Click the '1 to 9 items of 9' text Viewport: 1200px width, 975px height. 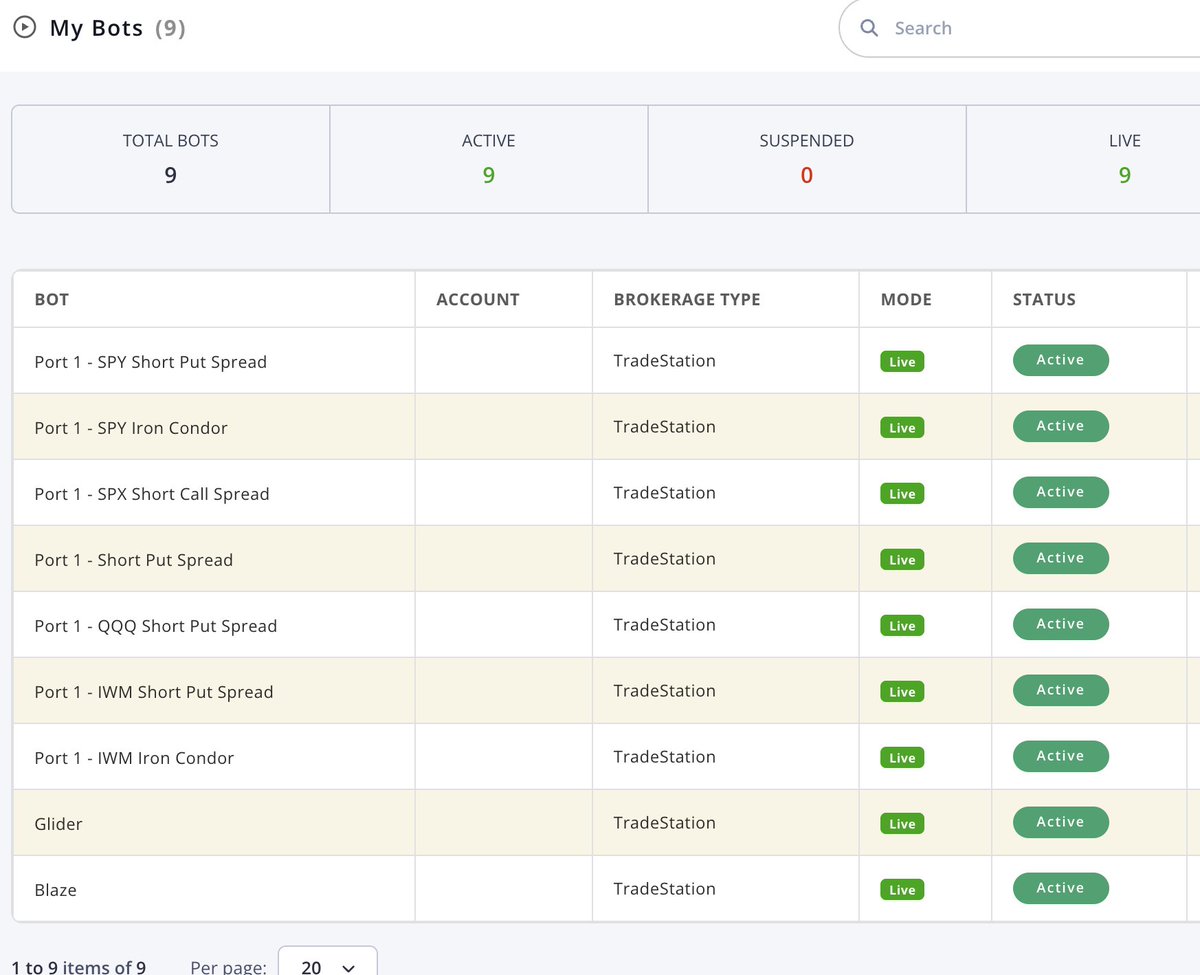point(79,967)
